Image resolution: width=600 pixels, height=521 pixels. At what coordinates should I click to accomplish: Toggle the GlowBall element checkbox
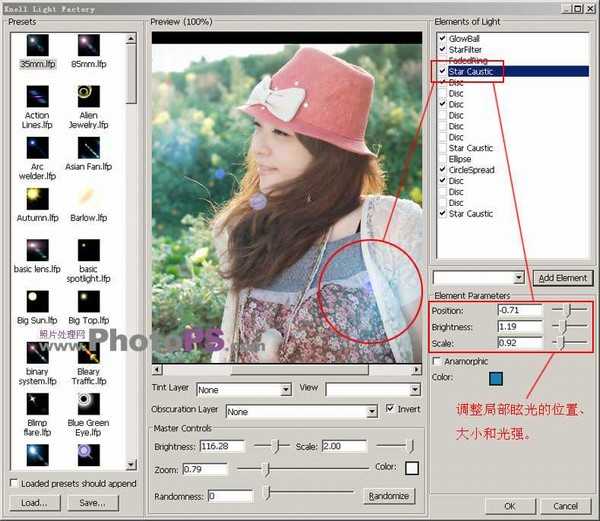click(441, 38)
